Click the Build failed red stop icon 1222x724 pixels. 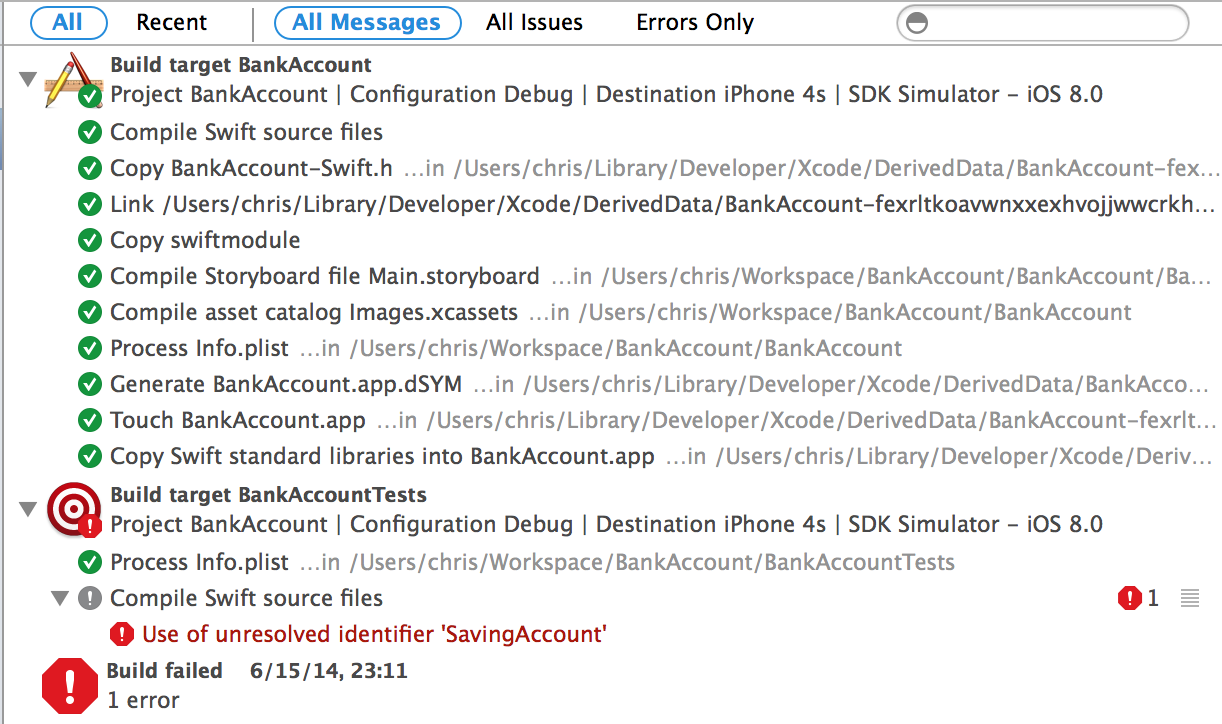(x=69, y=686)
